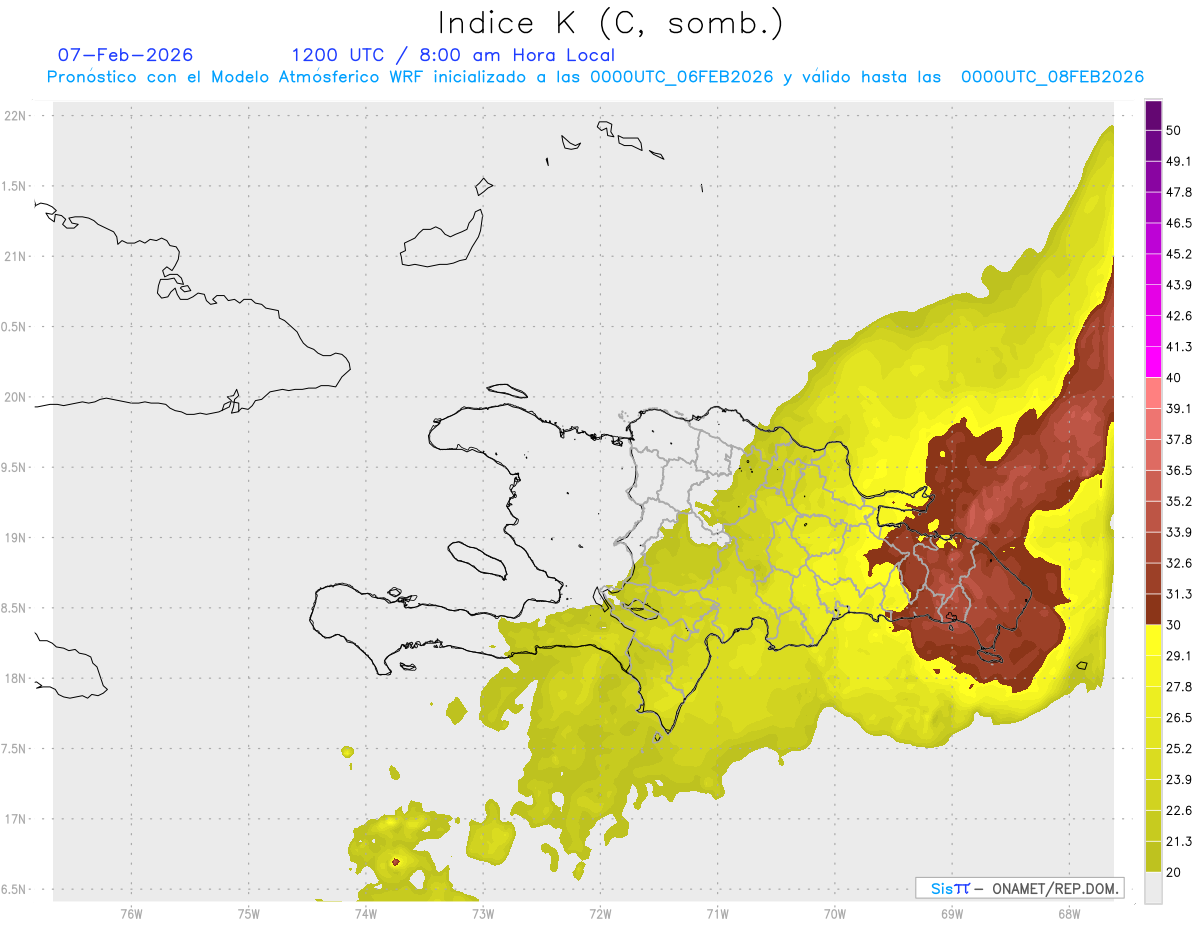Click the colorbar value "25.2"
The width and height of the screenshot is (1200, 927).
coord(1179,749)
